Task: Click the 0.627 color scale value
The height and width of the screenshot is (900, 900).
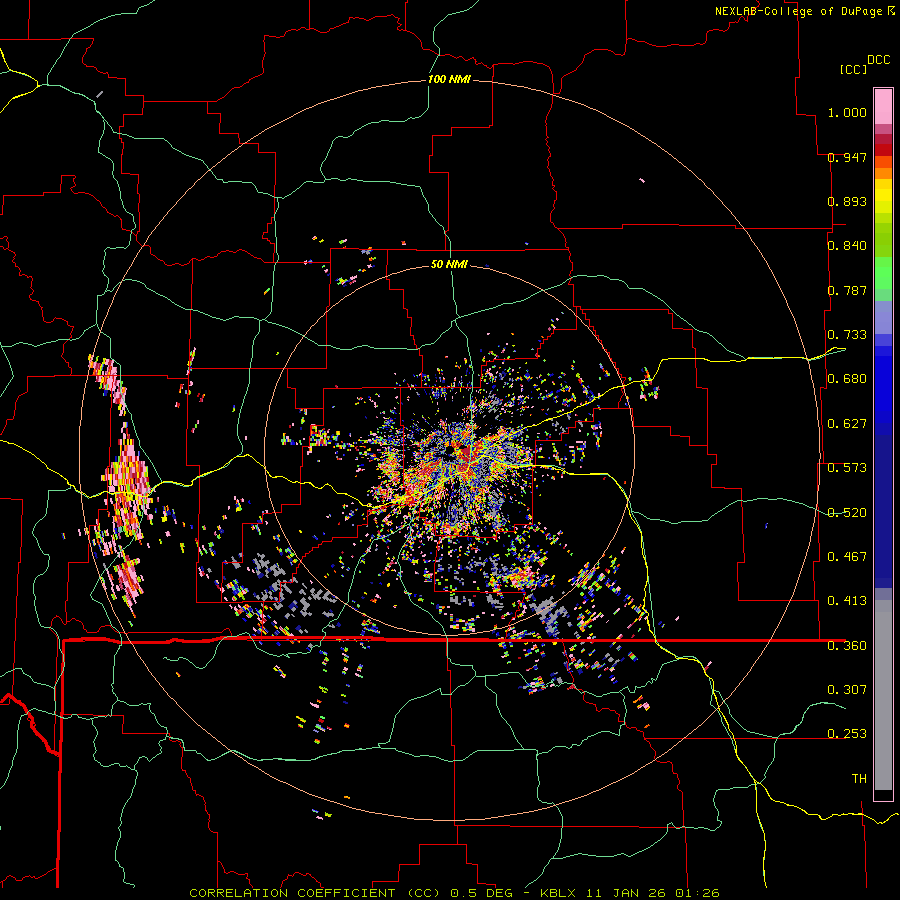Action: (x=847, y=424)
